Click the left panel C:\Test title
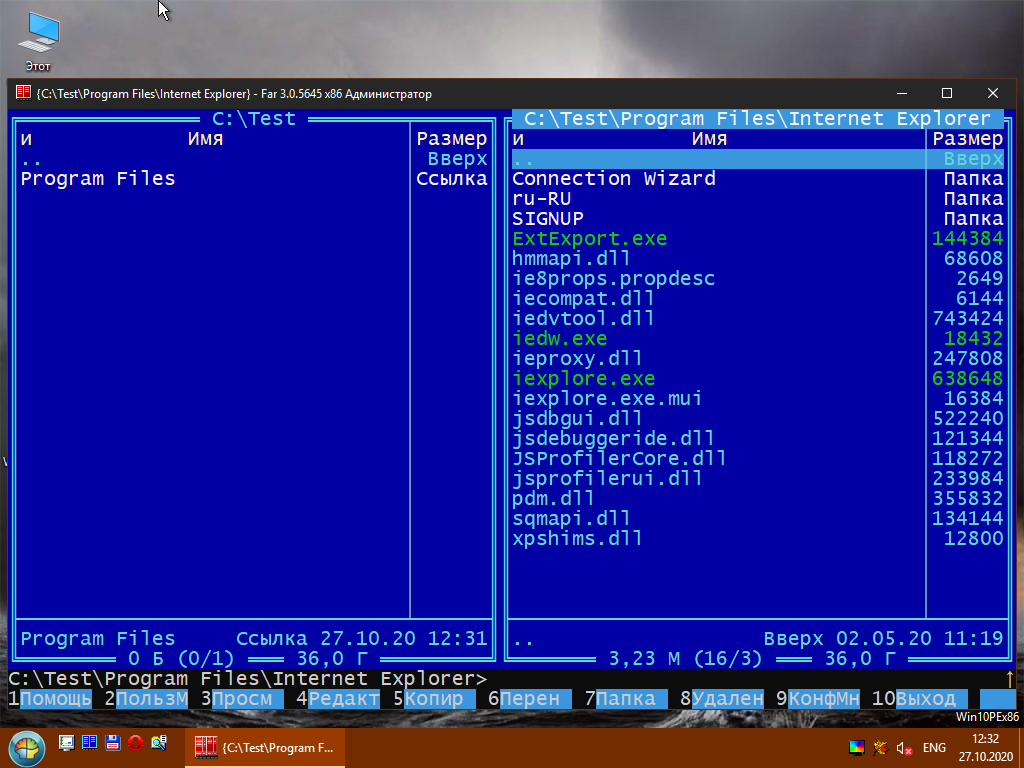The height and width of the screenshot is (768, 1024). click(254, 119)
